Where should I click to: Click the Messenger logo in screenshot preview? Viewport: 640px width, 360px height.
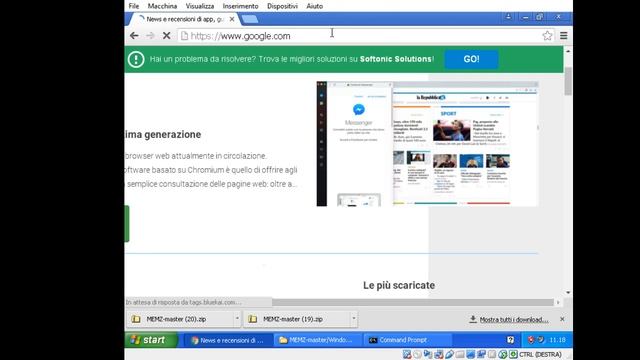pos(359,109)
